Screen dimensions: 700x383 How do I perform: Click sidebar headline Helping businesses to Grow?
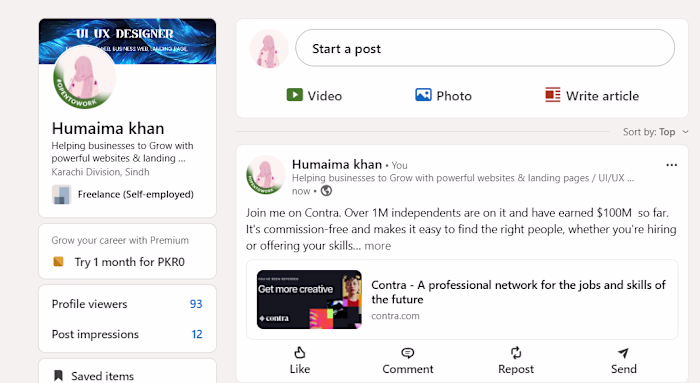click(122, 152)
